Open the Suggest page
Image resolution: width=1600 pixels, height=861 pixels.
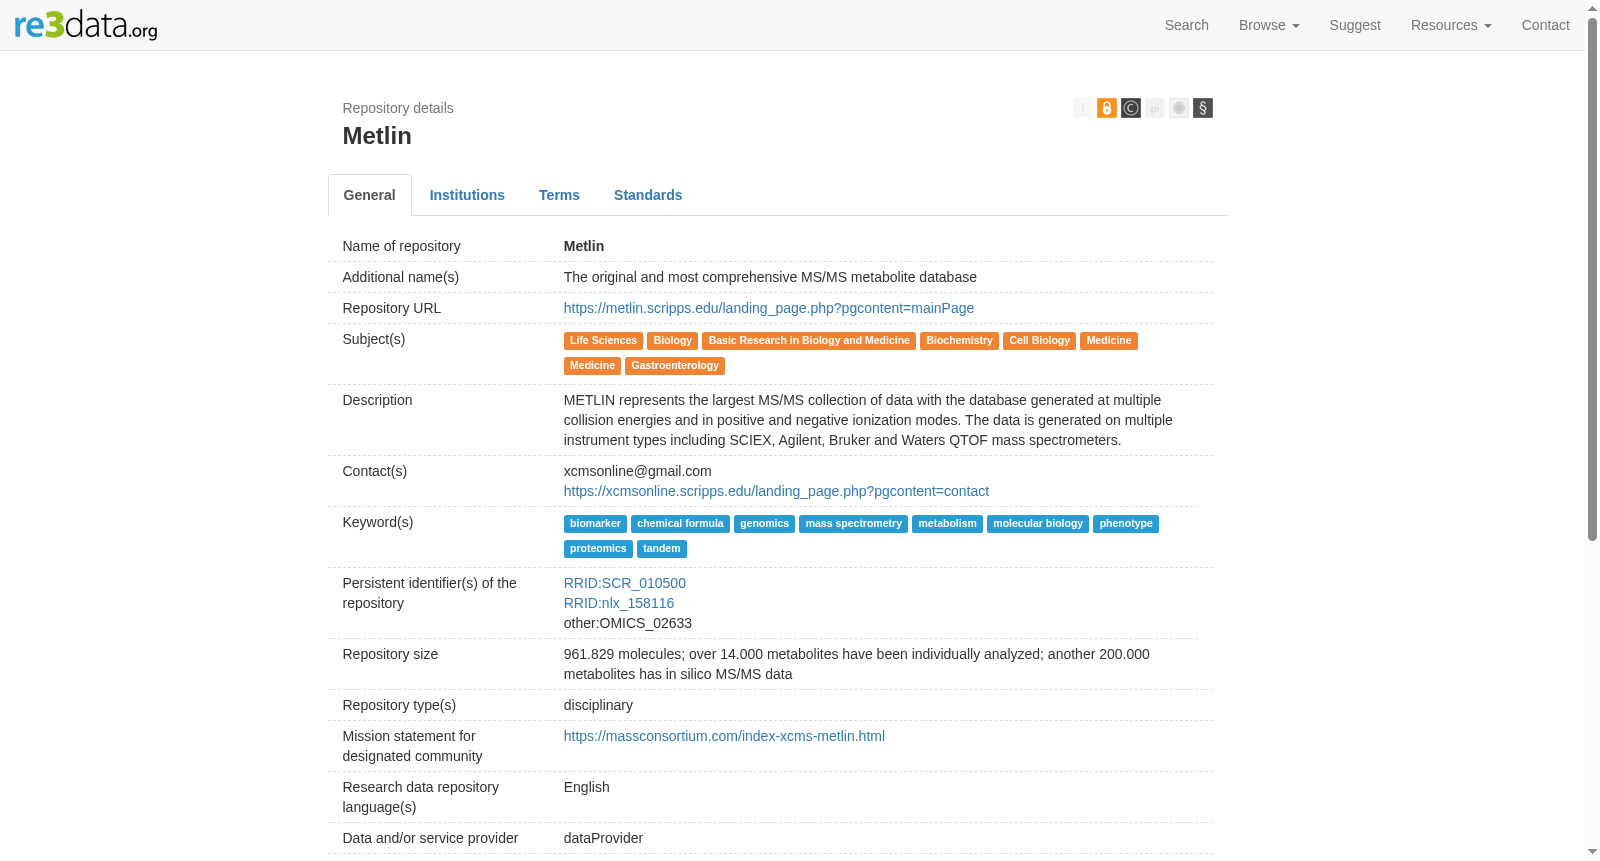[x=1355, y=25]
